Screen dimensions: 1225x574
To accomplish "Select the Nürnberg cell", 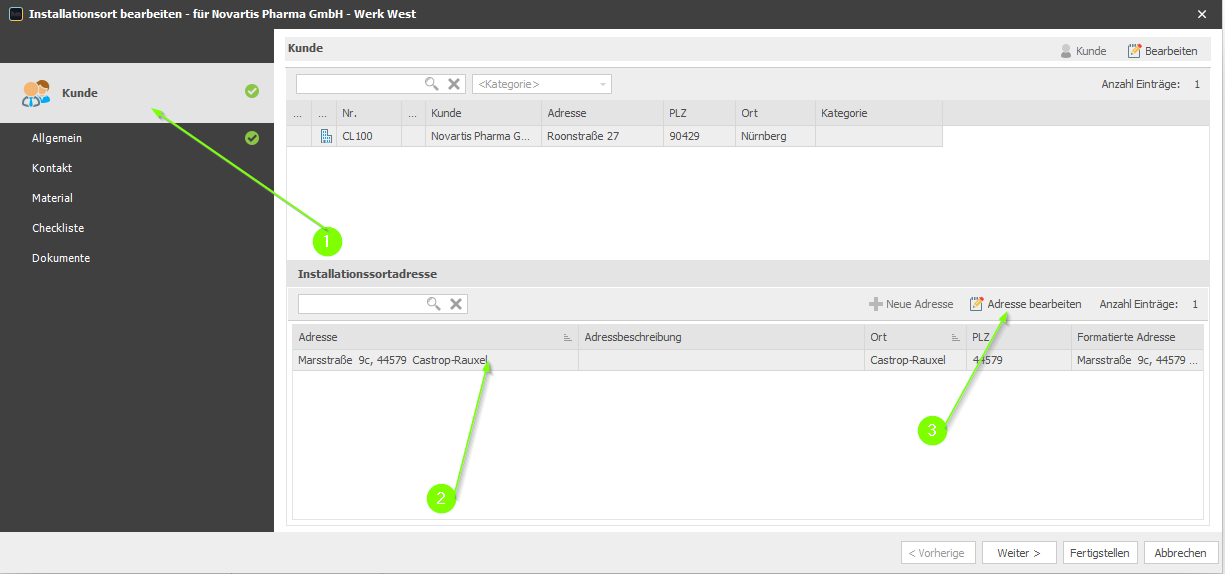I will click(775, 136).
